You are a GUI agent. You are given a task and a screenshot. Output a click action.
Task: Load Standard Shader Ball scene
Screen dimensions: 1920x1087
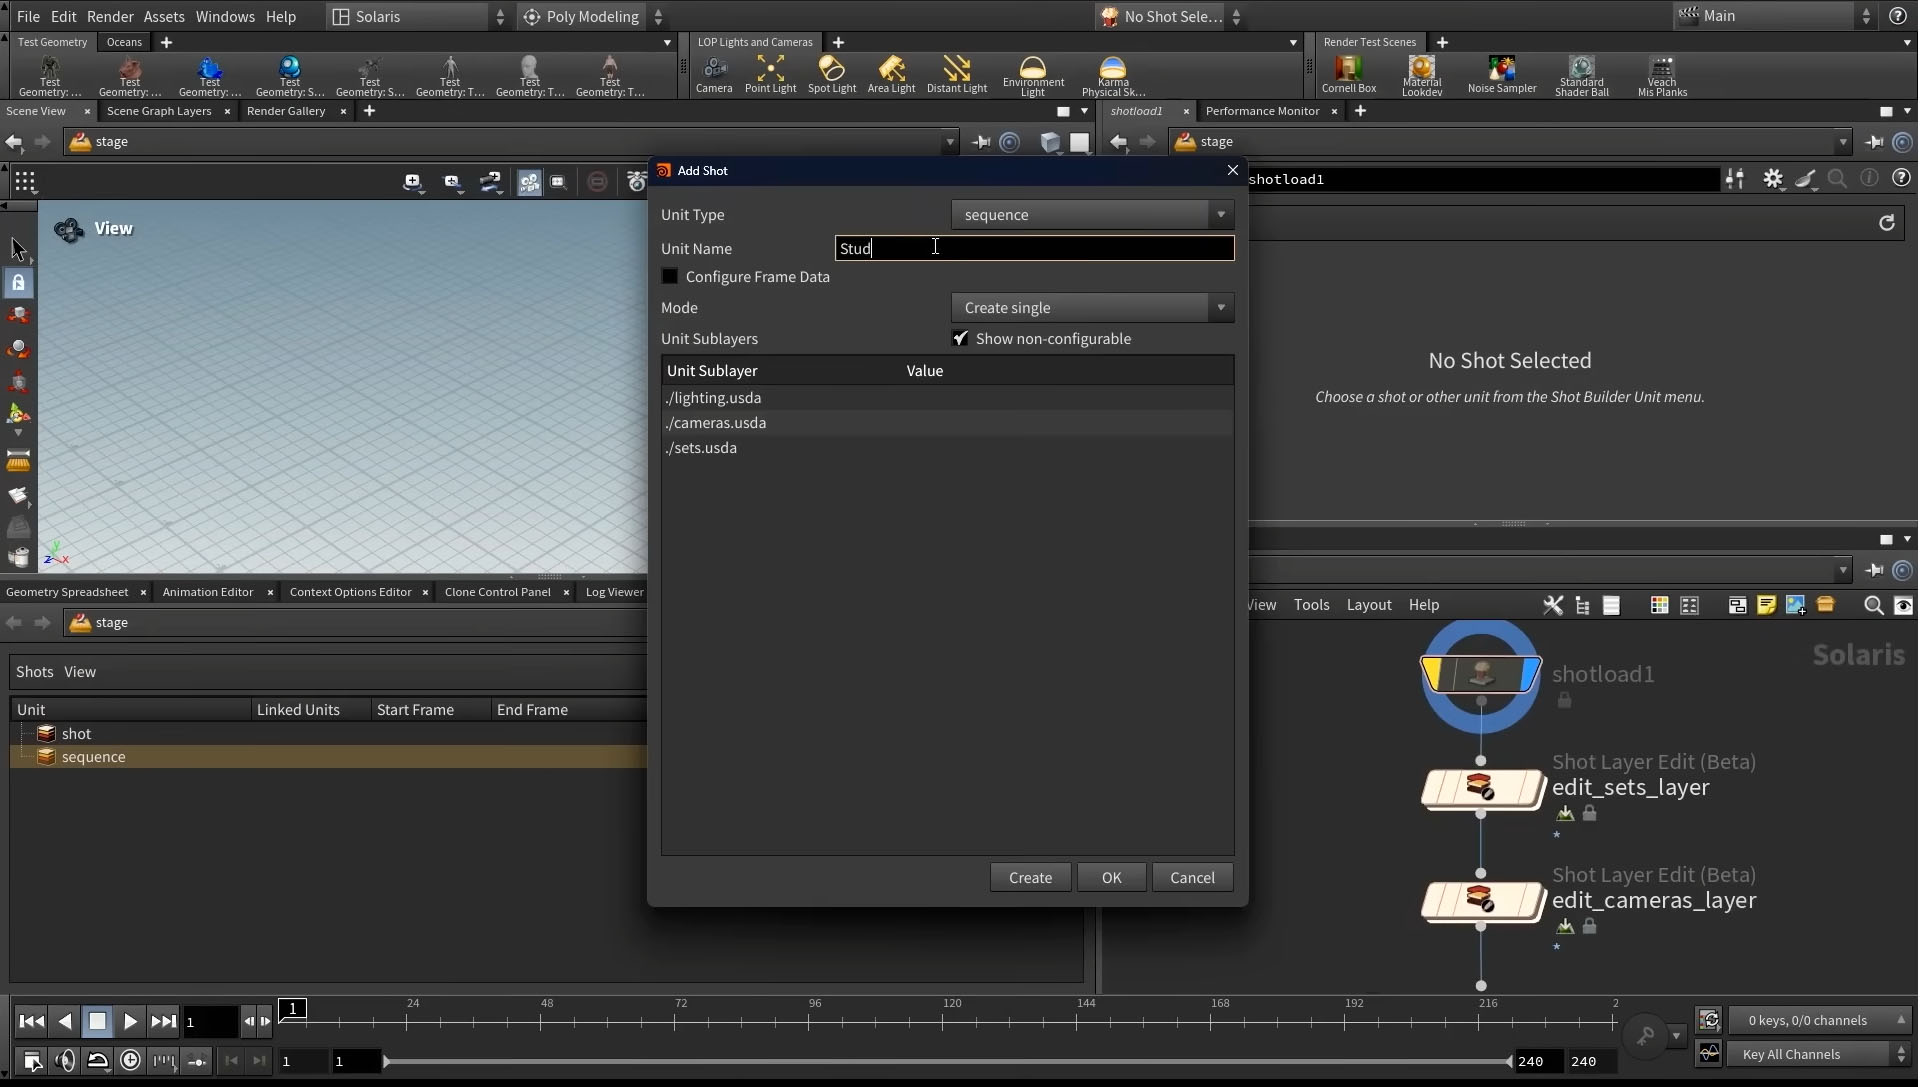tap(1582, 75)
